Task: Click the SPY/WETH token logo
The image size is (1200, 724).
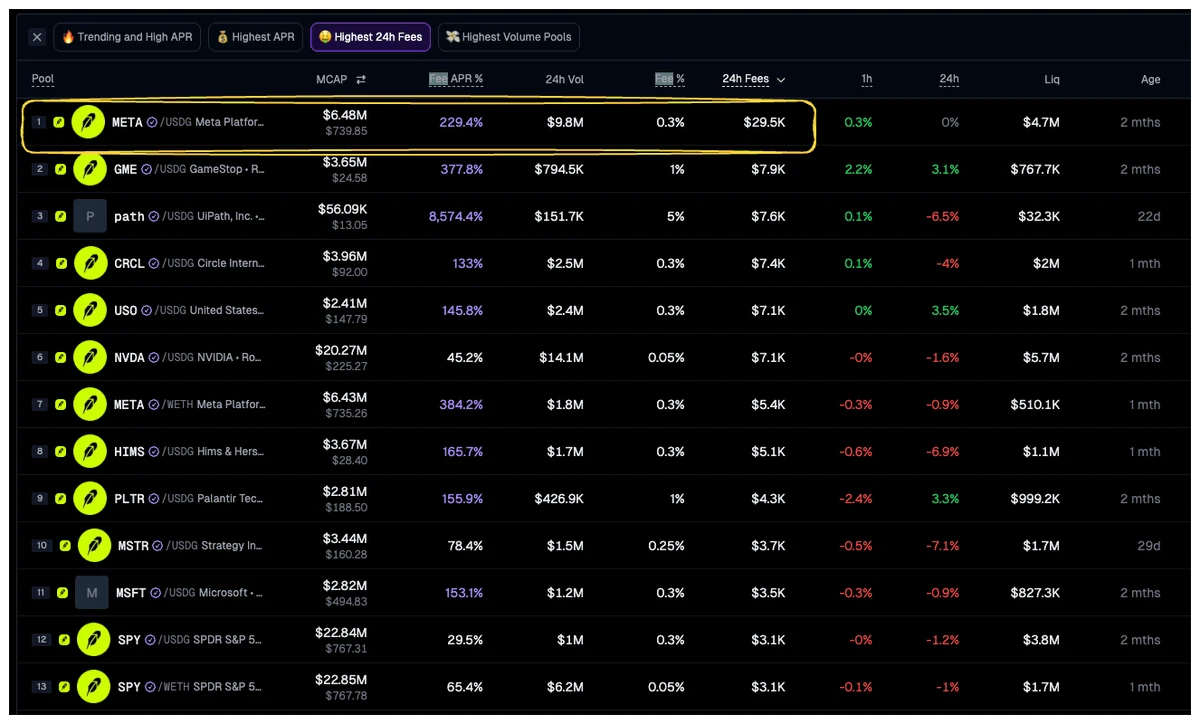Action: pyautogui.click(x=94, y=686)
